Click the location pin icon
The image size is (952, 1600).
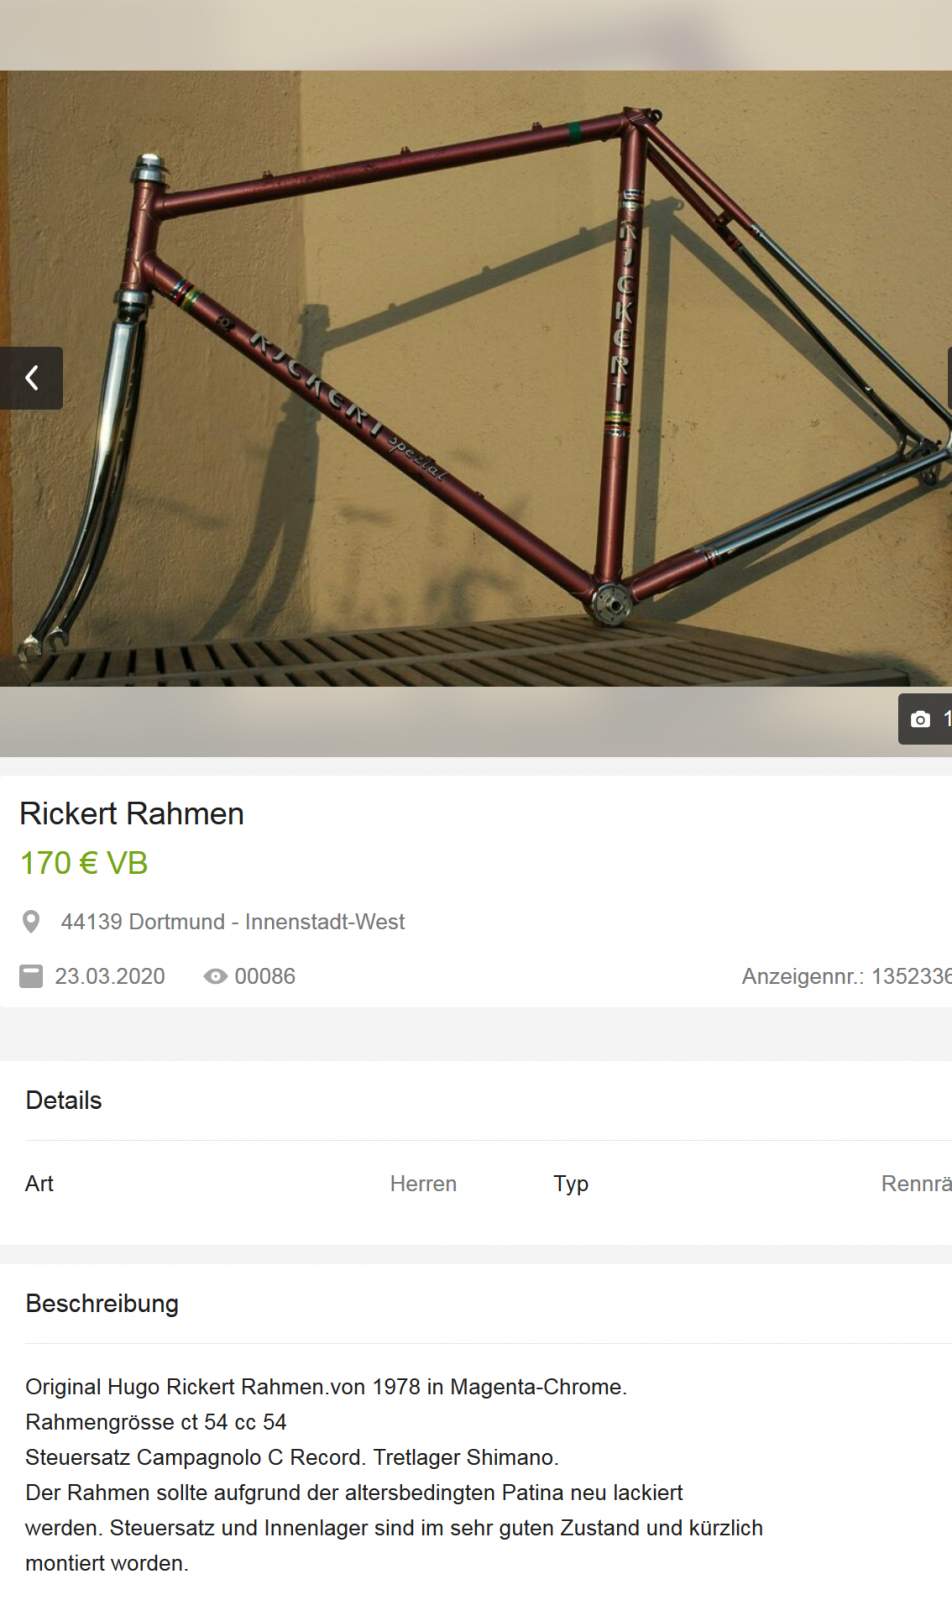(x=31, y=922)
